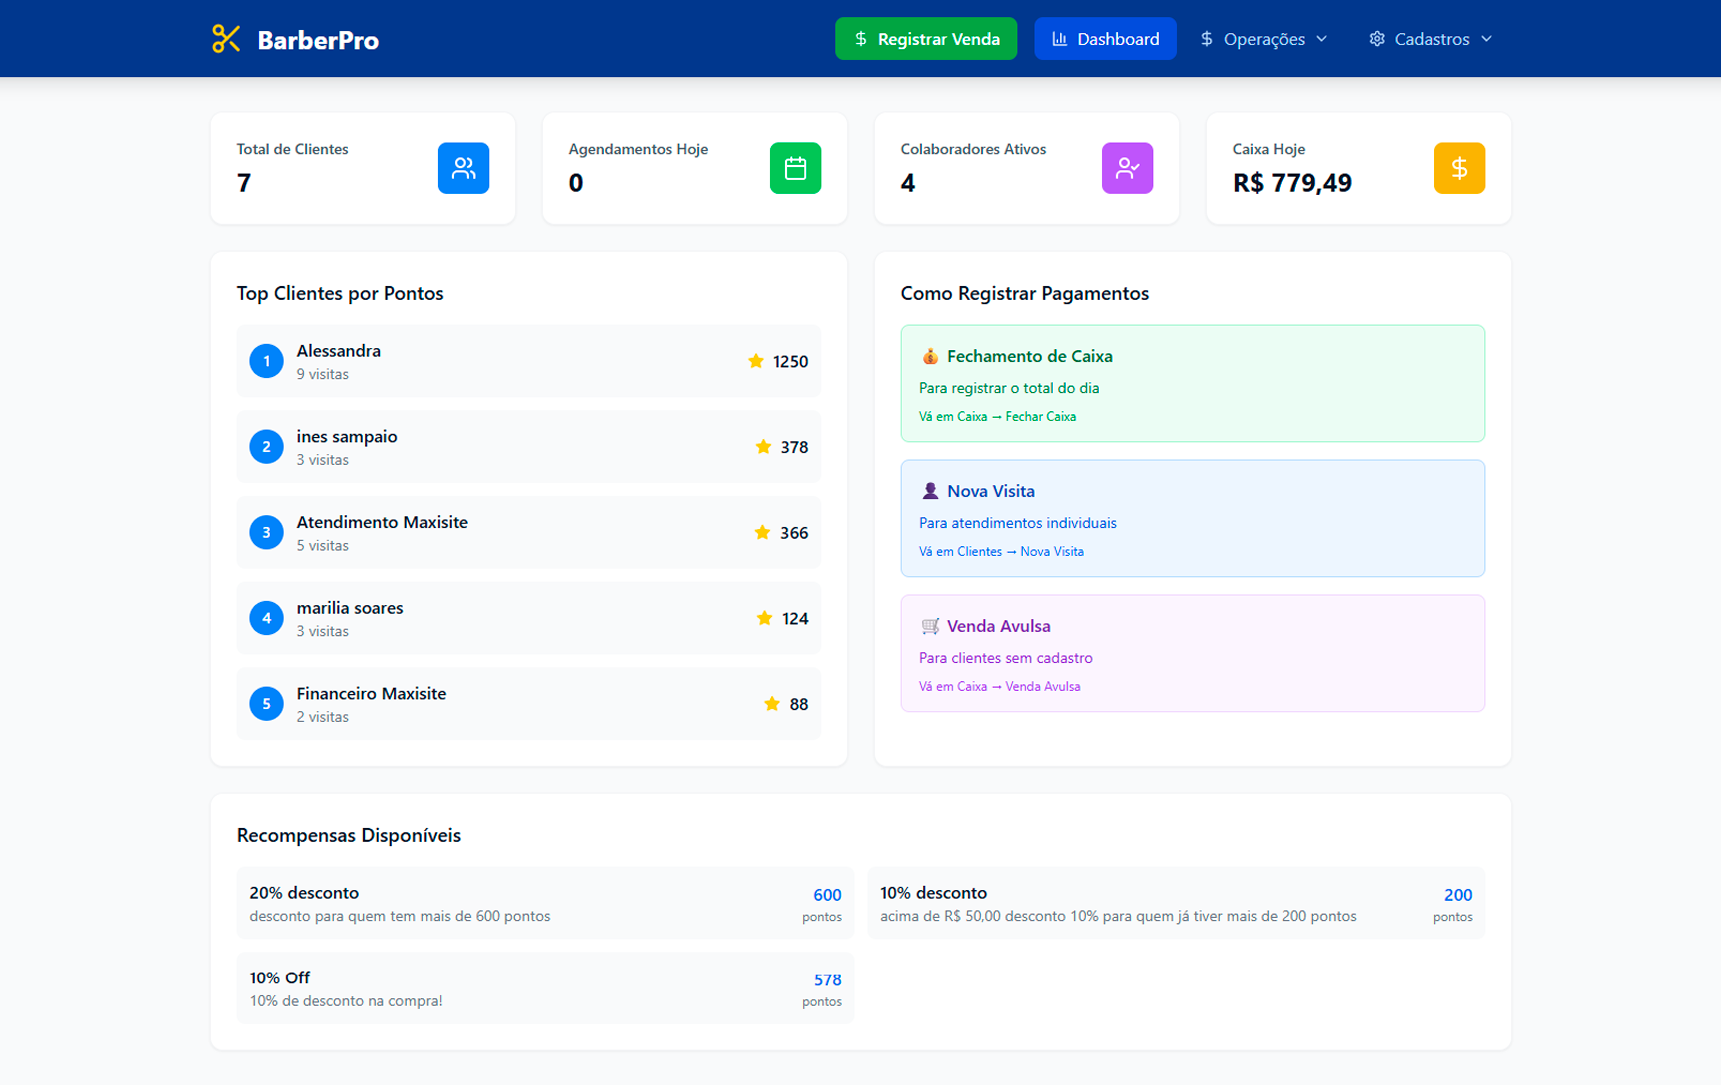Click the BarberPro brand name link
The width and height of the screenshot is (1721, 1085).
click(318, 40)
